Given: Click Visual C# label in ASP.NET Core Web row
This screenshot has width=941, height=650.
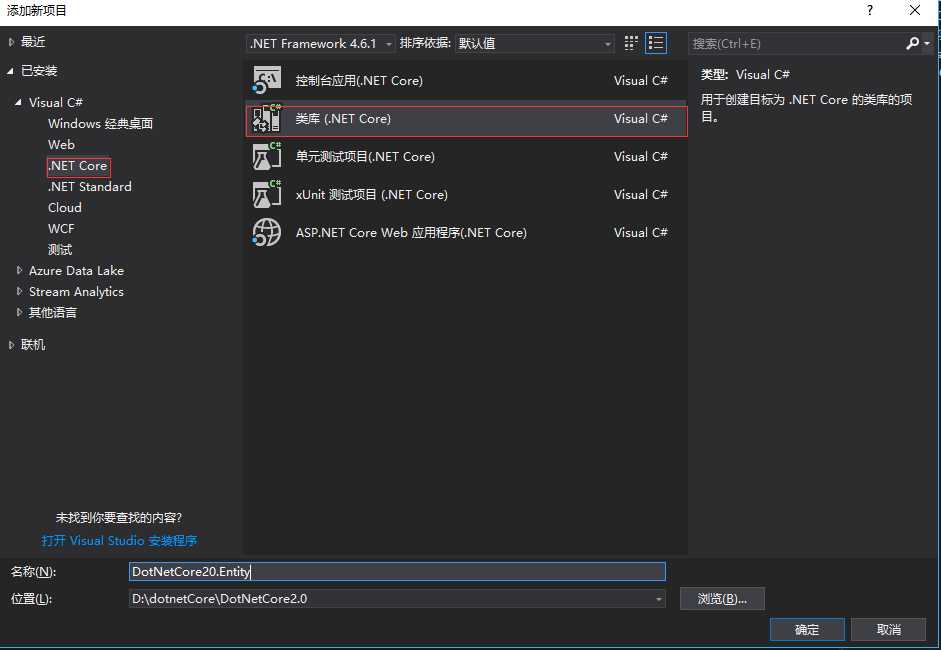Looking at the screenshot, I should [641, 232].
